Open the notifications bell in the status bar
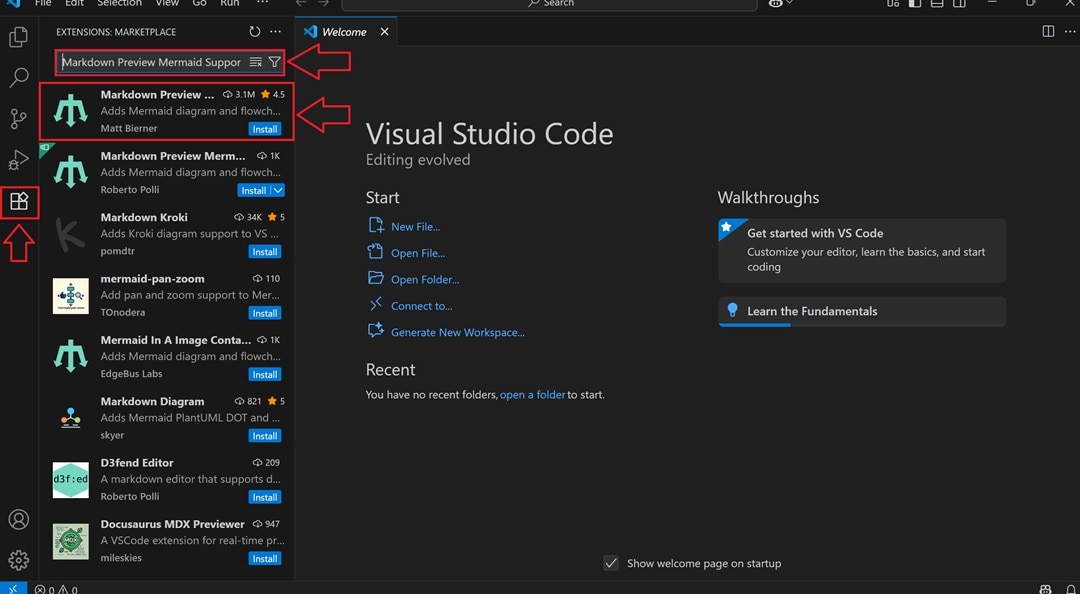Viewport: 1080px width, 594px height. [1068, 588]
